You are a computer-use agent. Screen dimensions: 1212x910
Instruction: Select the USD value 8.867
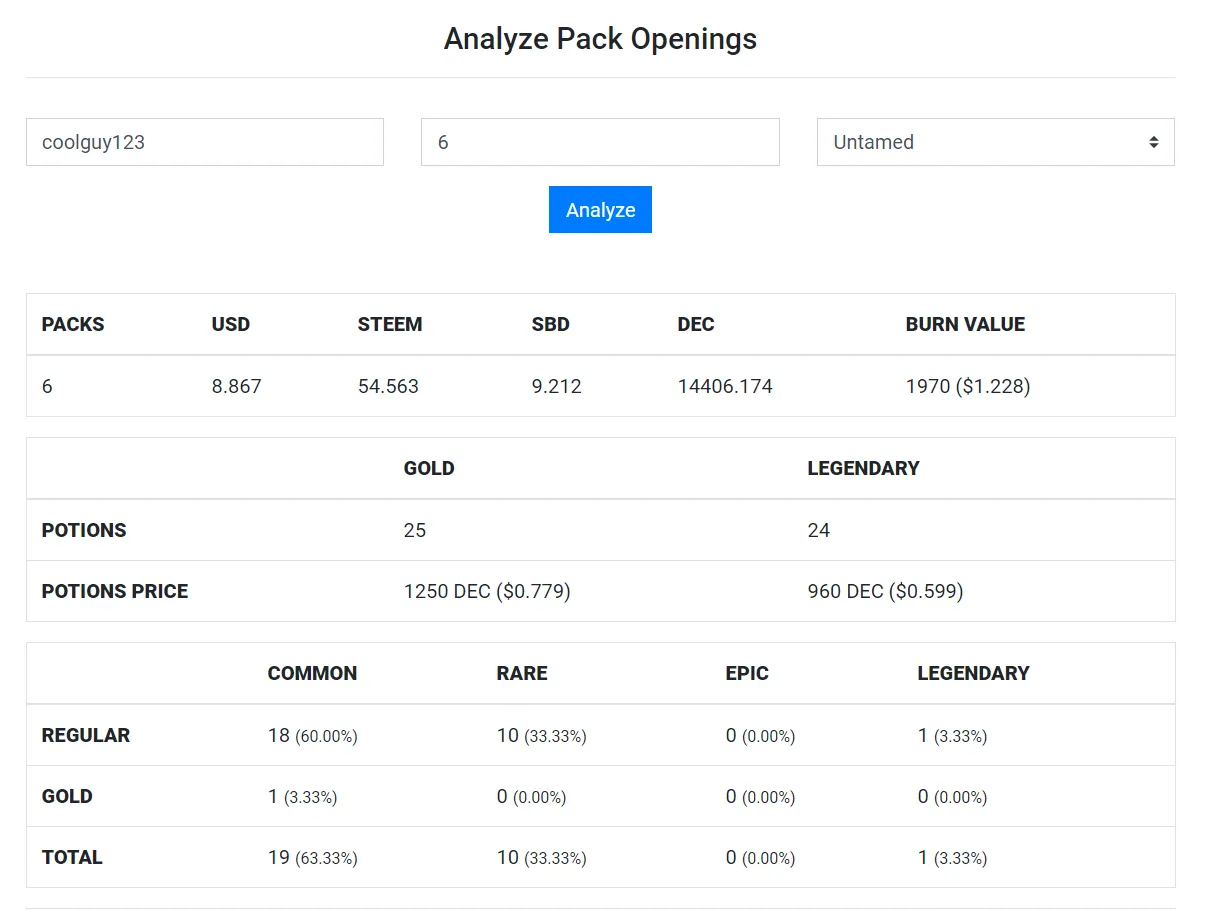coord(237,386)
